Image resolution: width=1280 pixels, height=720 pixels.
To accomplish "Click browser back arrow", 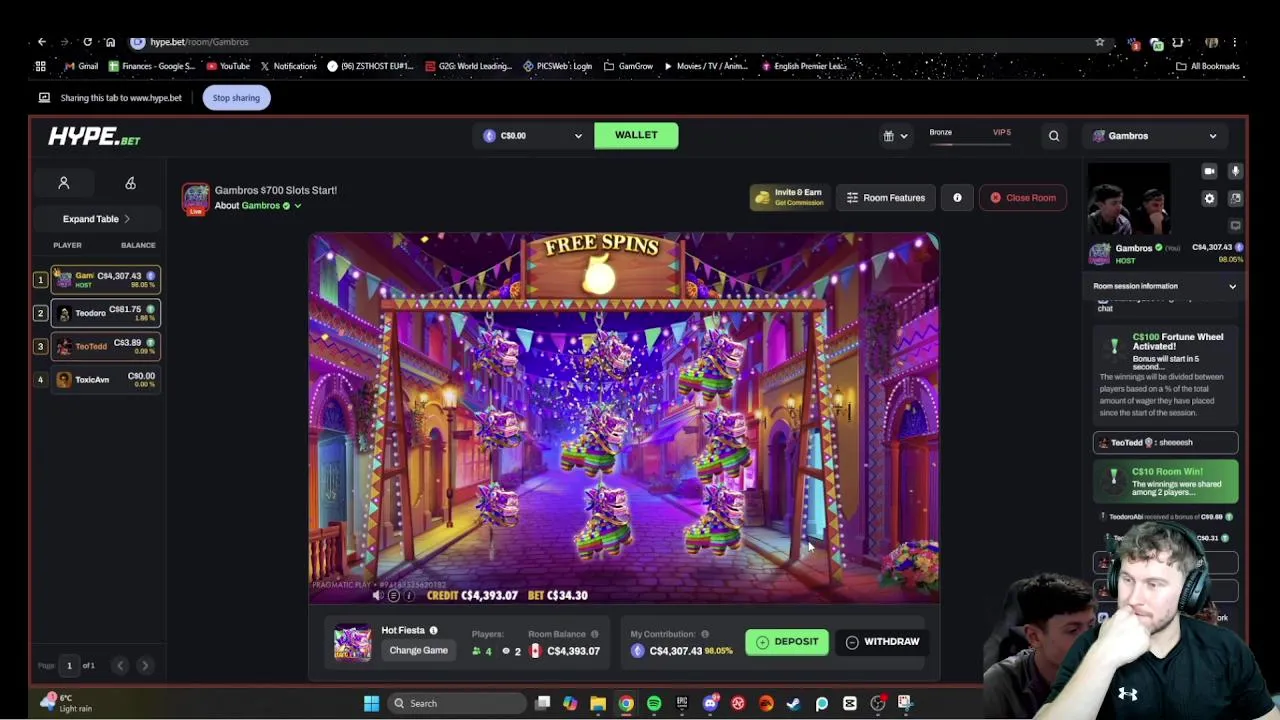I will click(41, 42).
